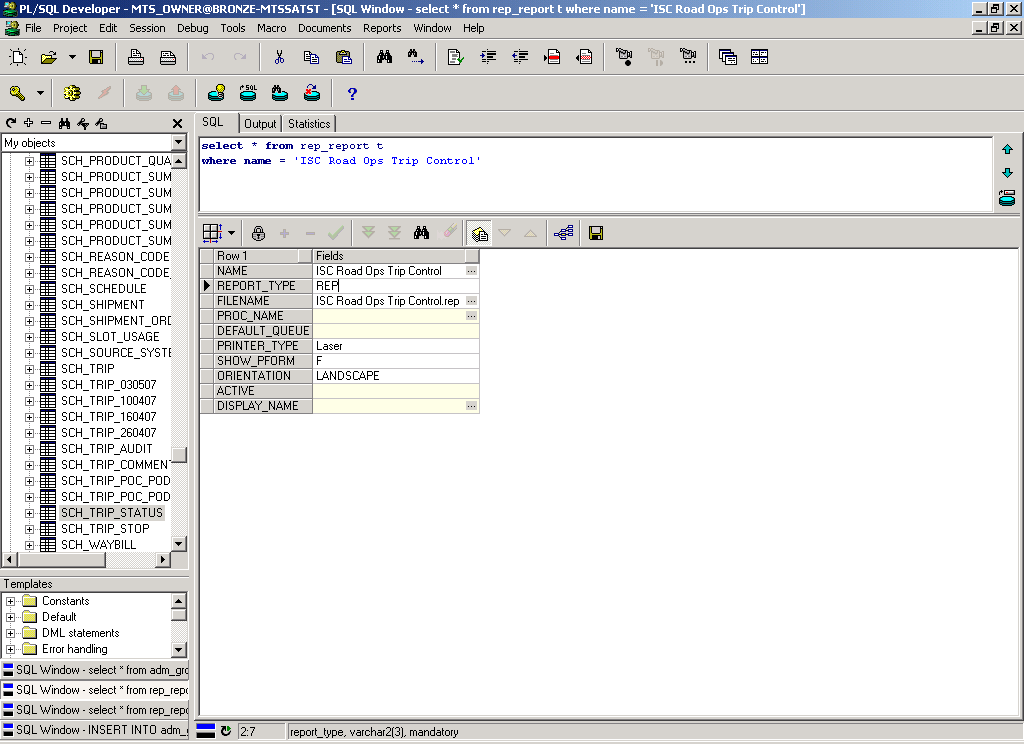The image size is (1024, 744).
Task: Save with the floppy disk toolbar icon
Action: click(x=96, y=57)
